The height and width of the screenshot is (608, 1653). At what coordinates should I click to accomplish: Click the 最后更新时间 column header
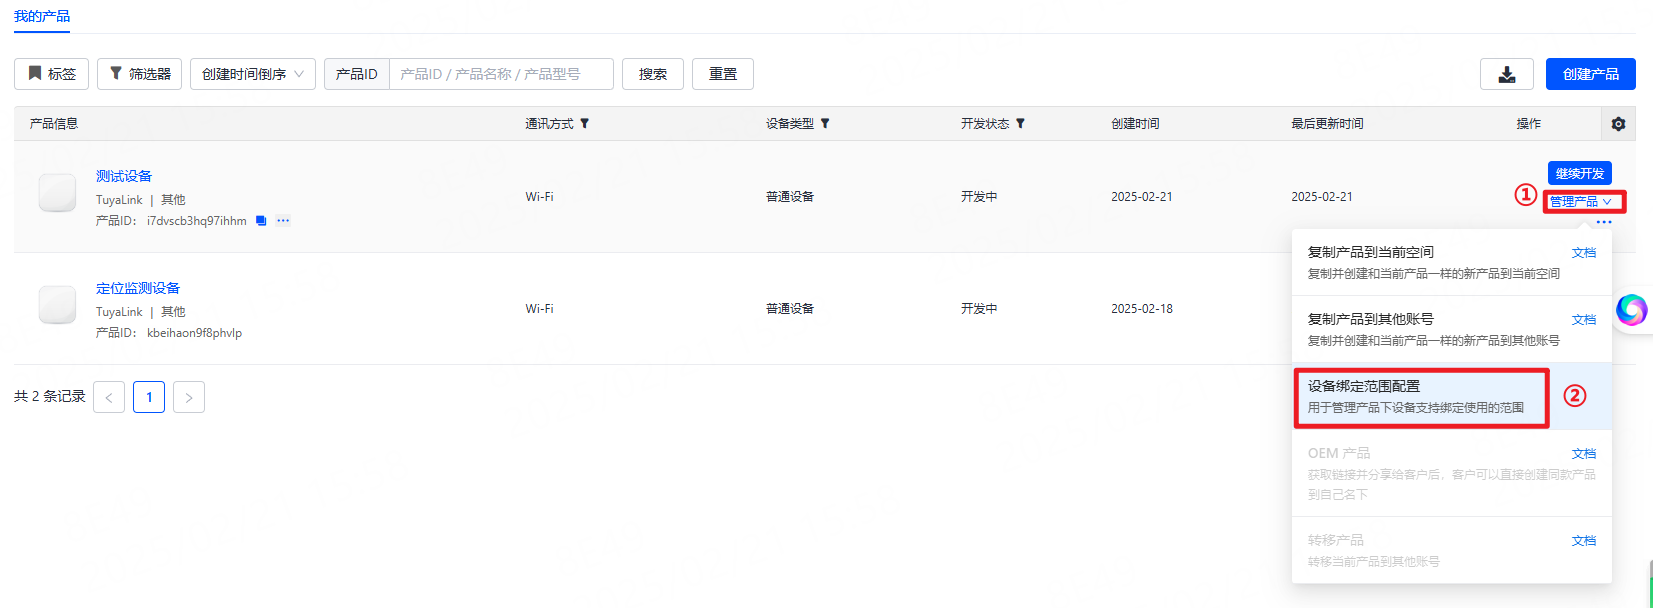click(x=1327, y=124)
